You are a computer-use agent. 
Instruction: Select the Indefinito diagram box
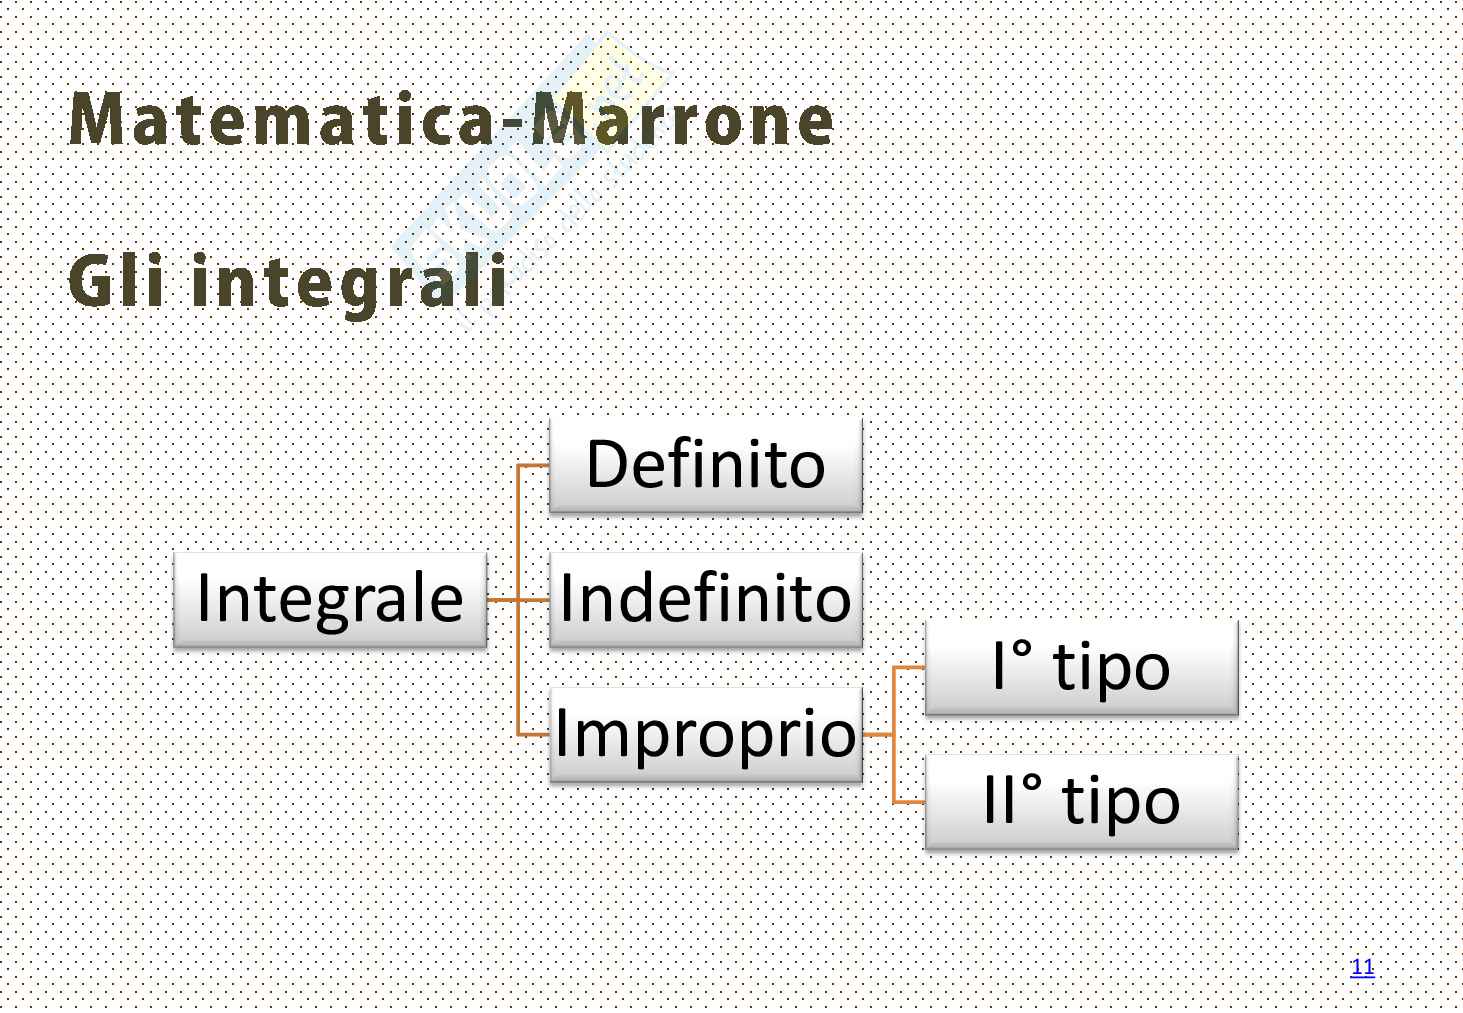click(705, 599)
